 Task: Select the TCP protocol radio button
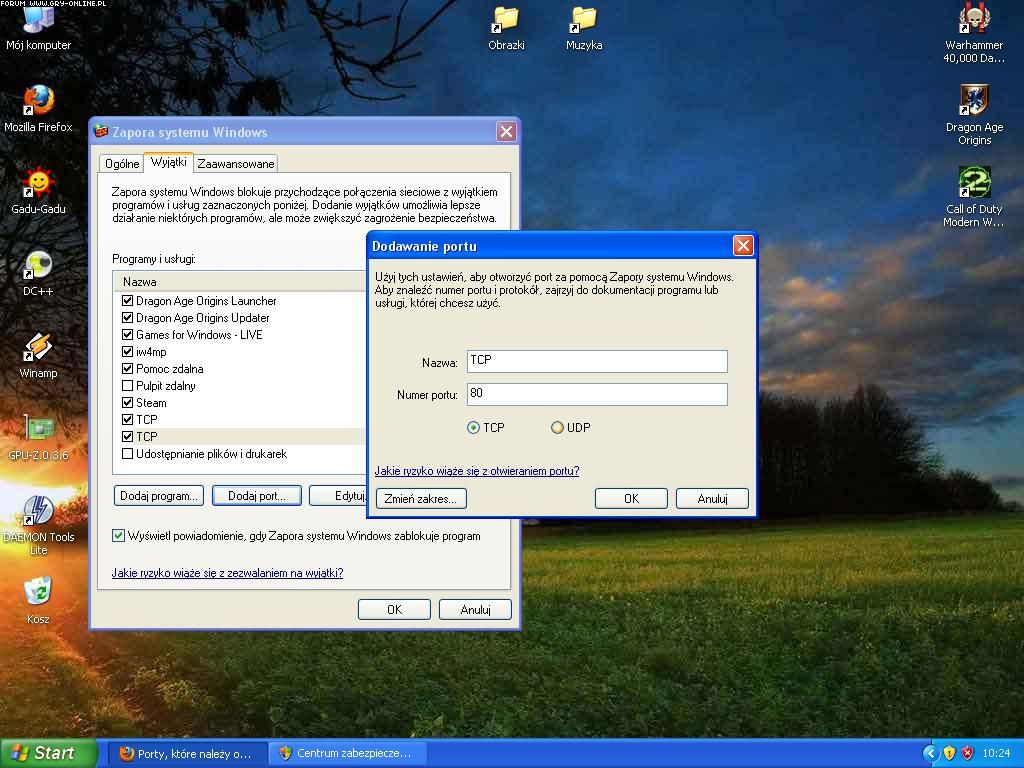pos(474,428)
